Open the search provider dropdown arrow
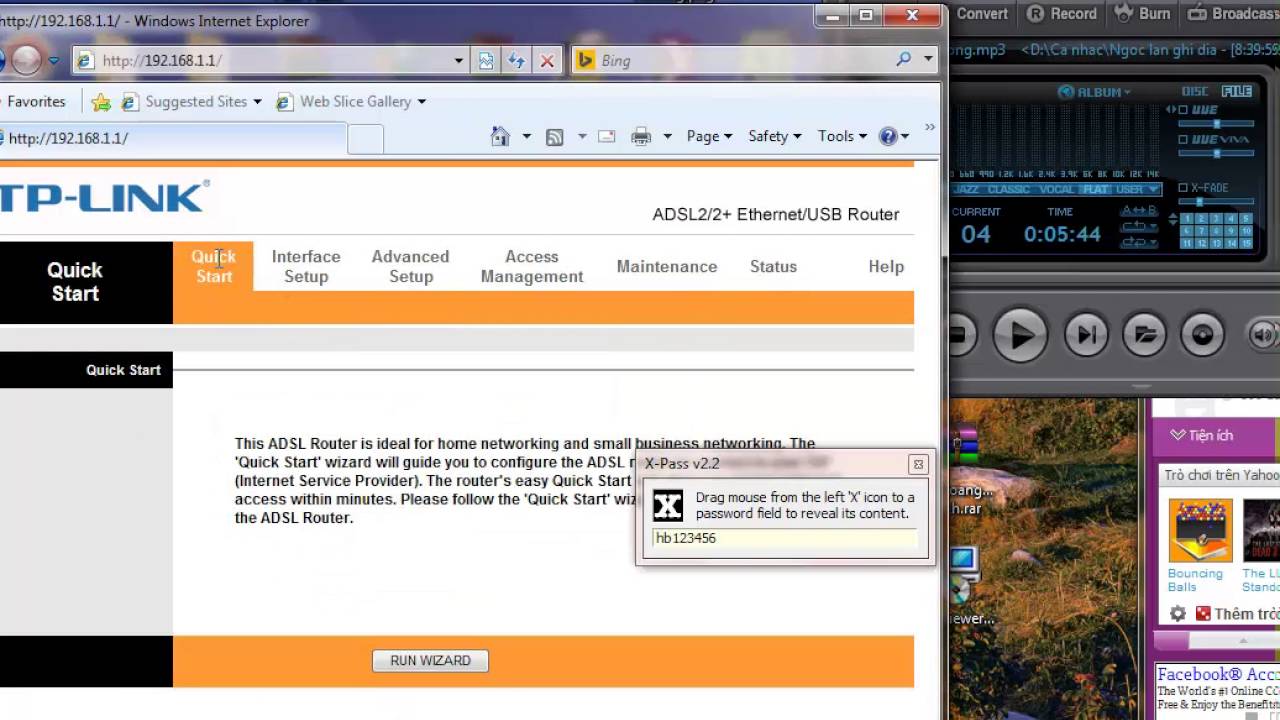The height and width of the screenshot is (720, 1280). click(928, 60)
